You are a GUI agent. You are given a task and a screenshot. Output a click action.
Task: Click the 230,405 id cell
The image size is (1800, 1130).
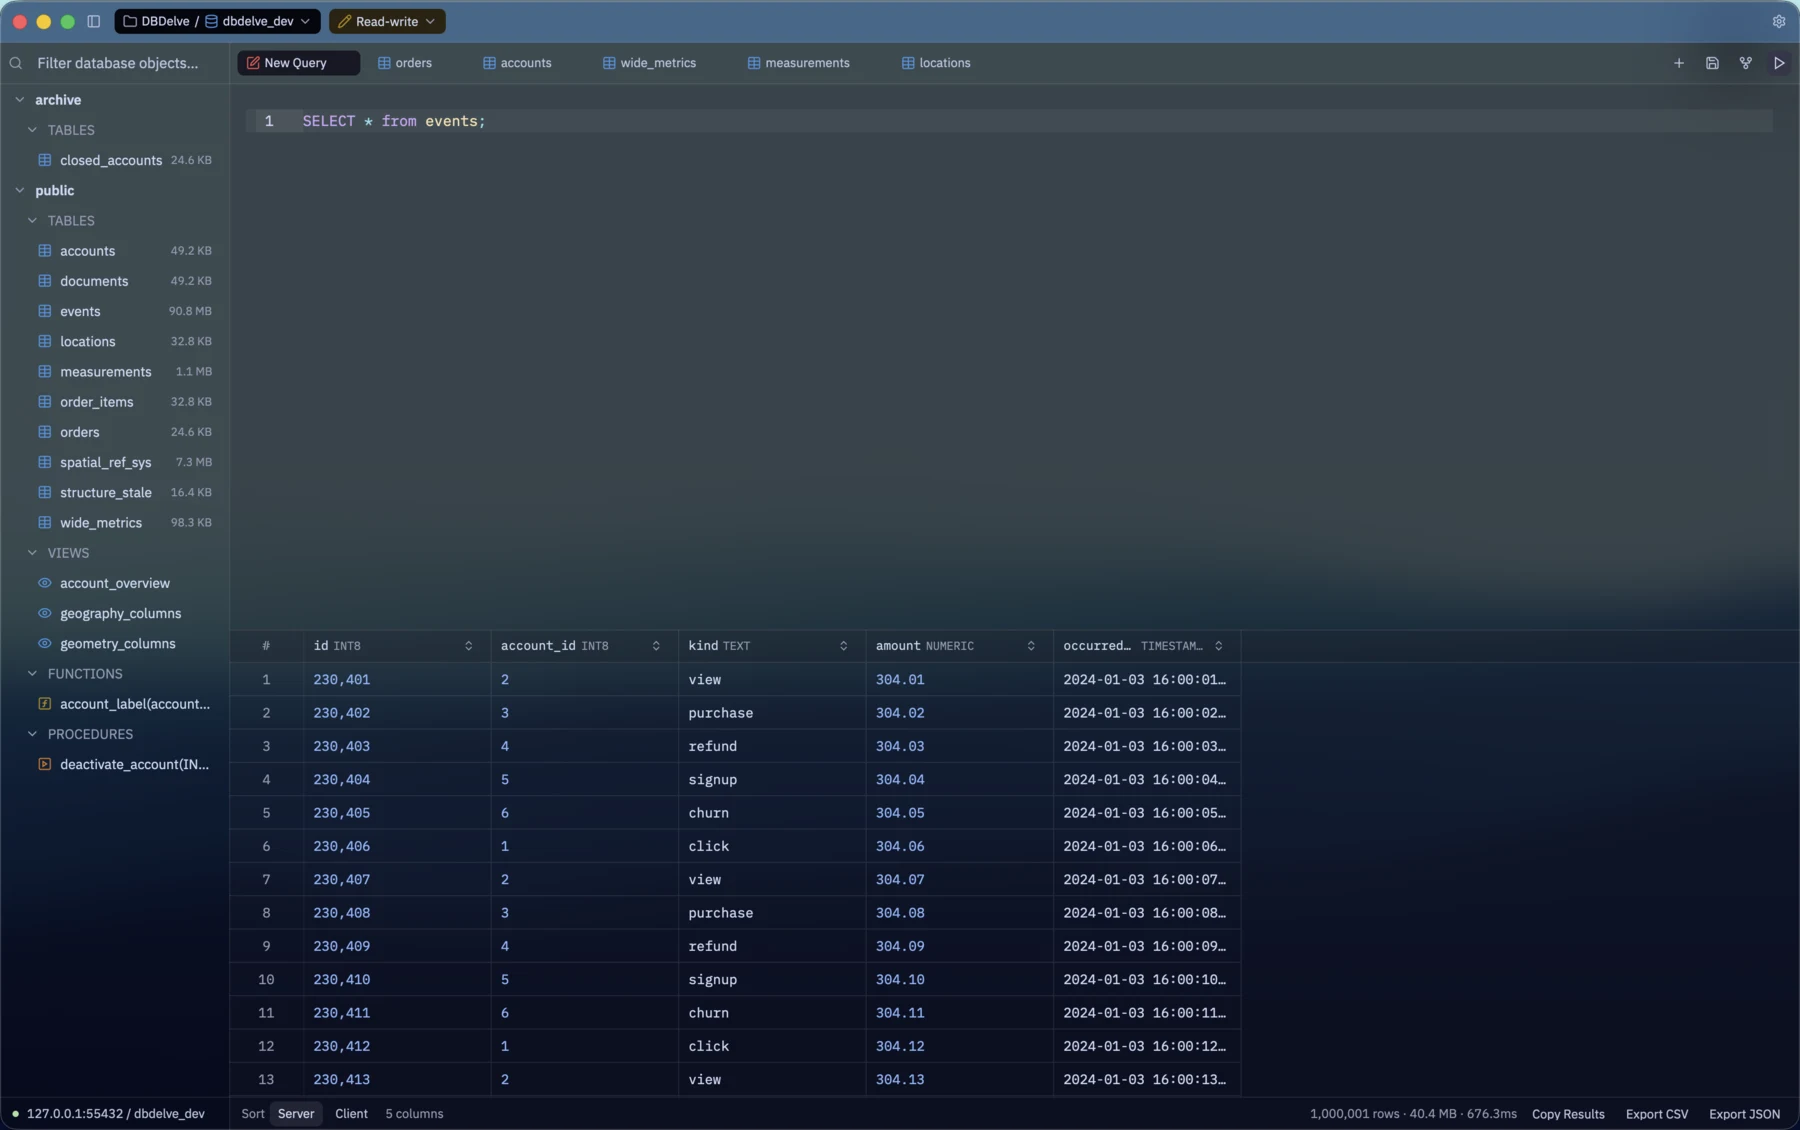tap(396, 813)
